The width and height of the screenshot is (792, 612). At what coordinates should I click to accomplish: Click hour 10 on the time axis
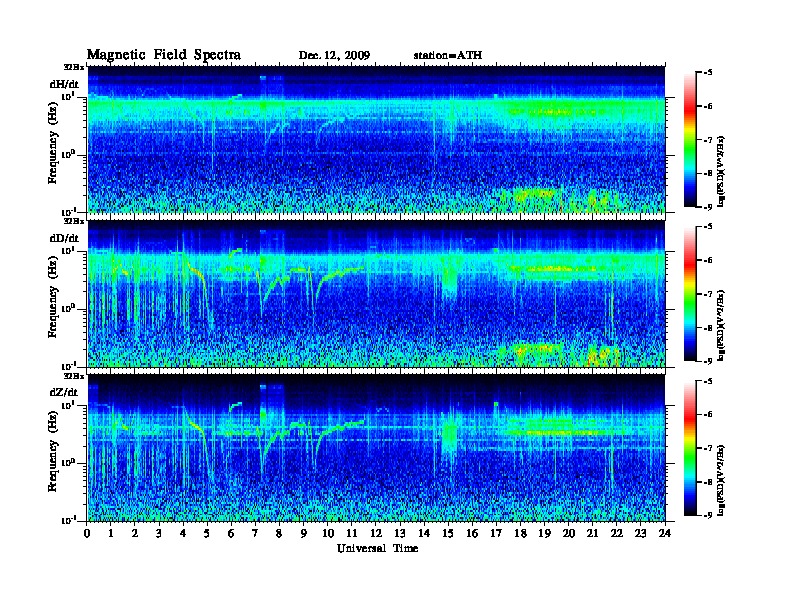[x=328, y=534]
